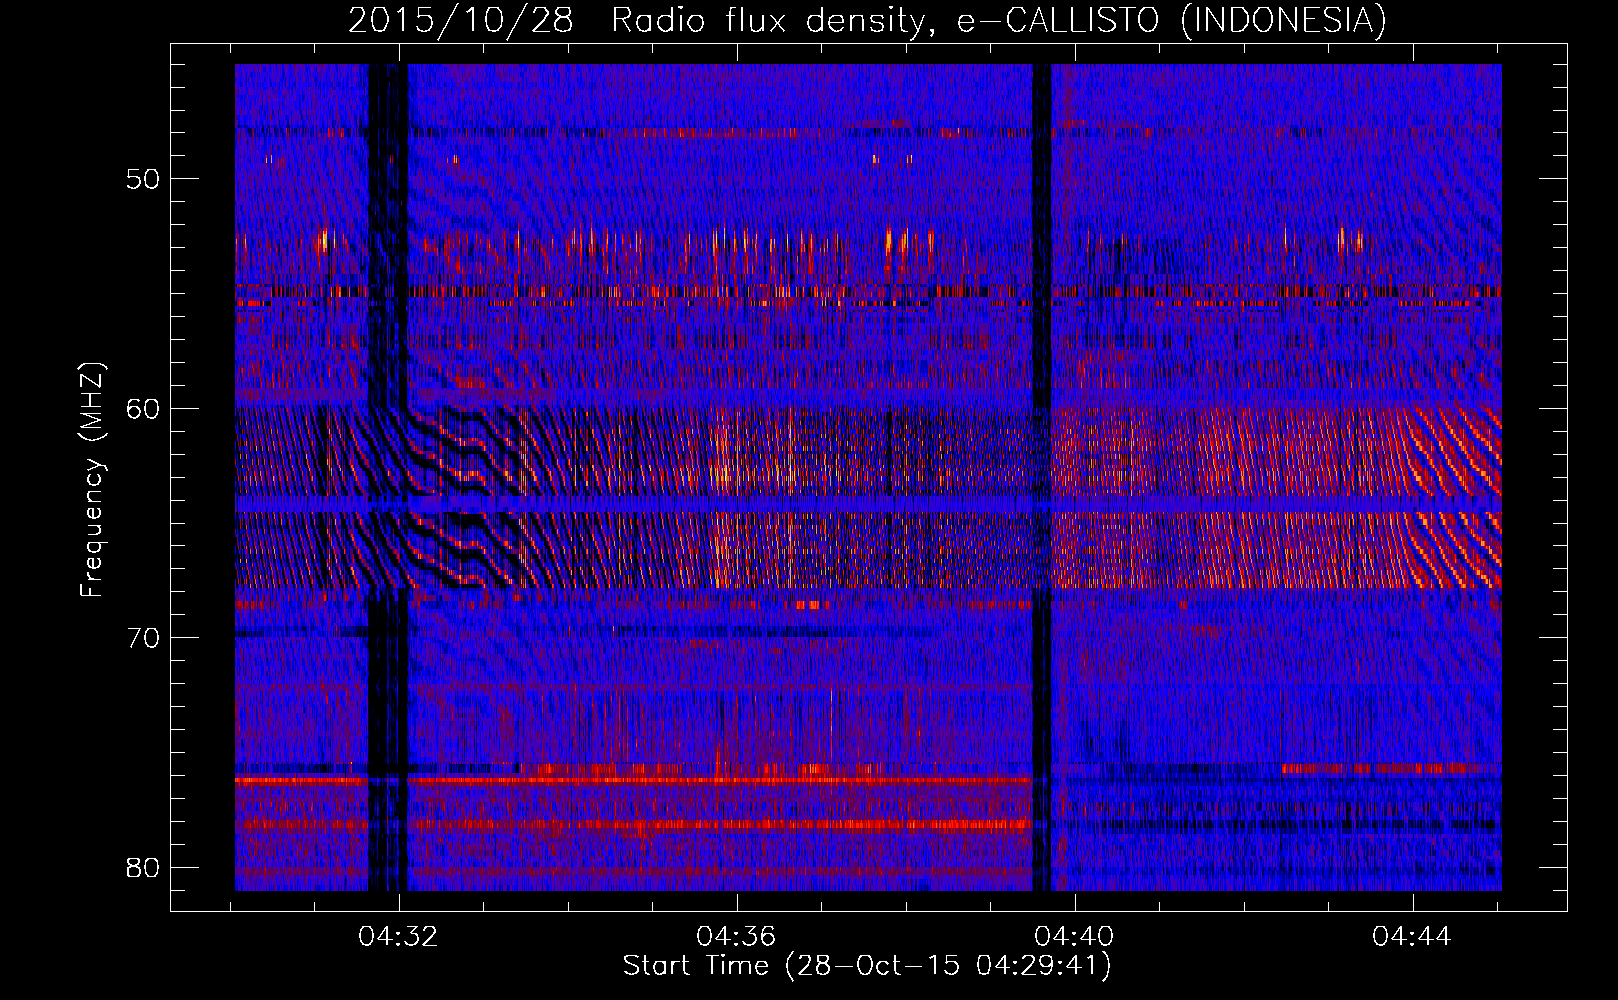Click the 04:36 time axis label
This screenshot has width=1618, height=1000.
pos(736,937)
